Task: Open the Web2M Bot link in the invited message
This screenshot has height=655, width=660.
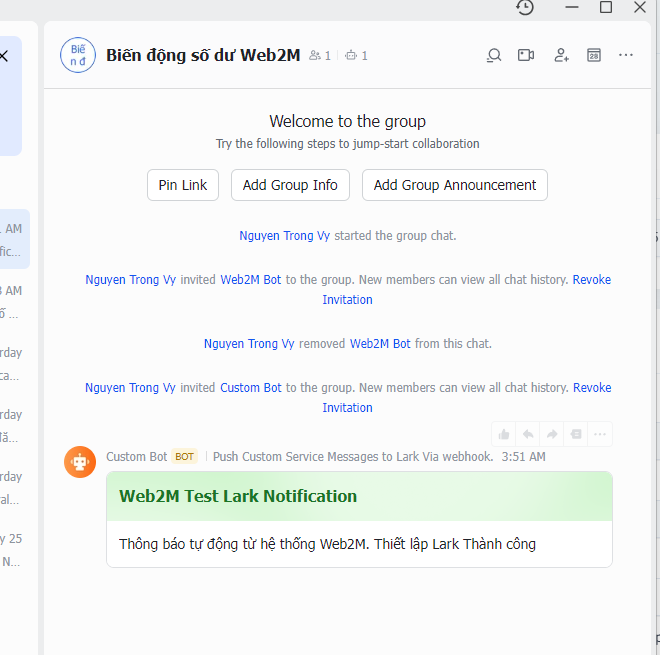Action: click(250, 280)
